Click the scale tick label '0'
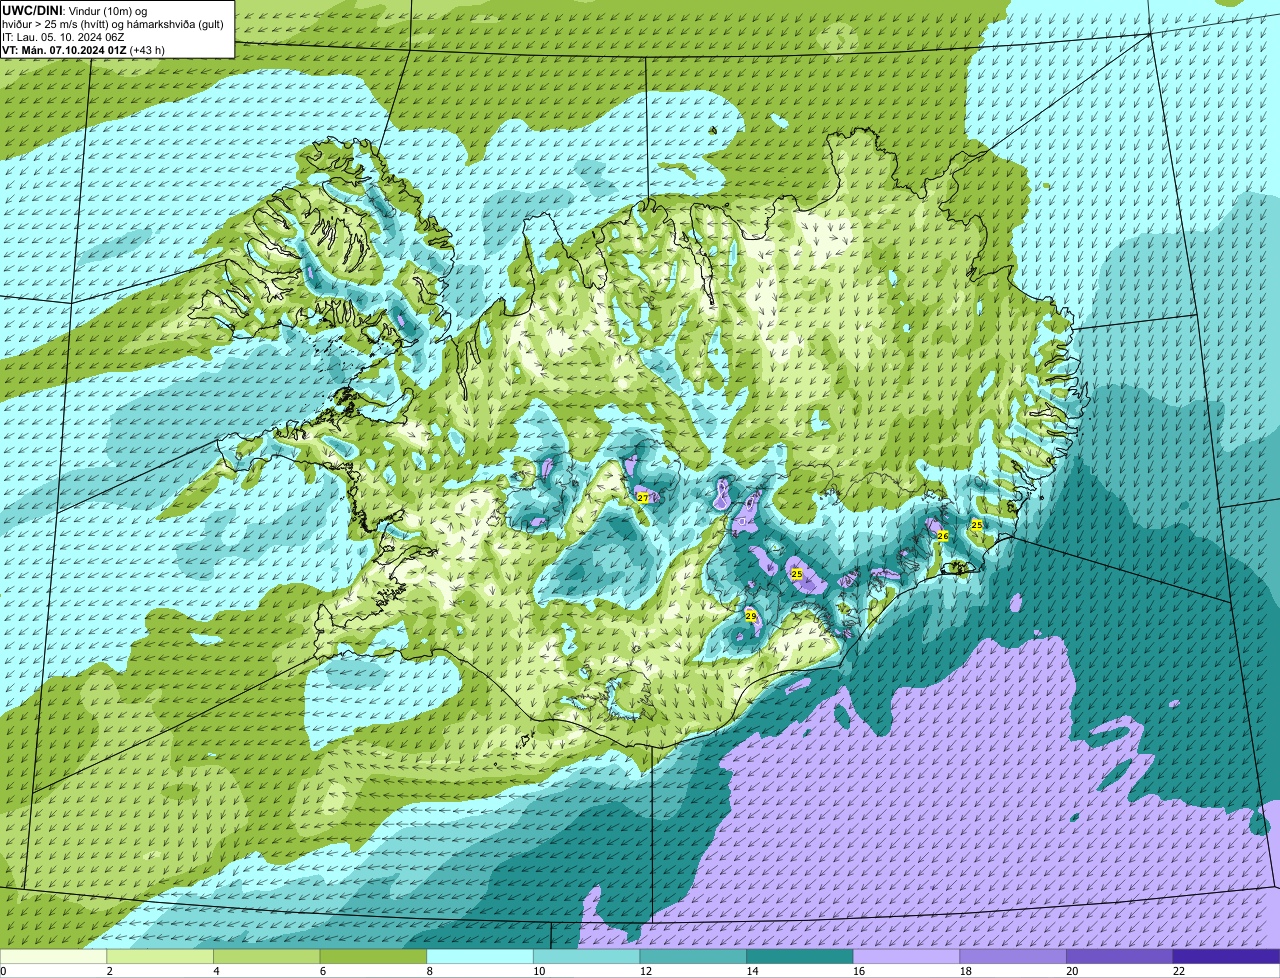The image size is (1280, 978). coord(3,971)
